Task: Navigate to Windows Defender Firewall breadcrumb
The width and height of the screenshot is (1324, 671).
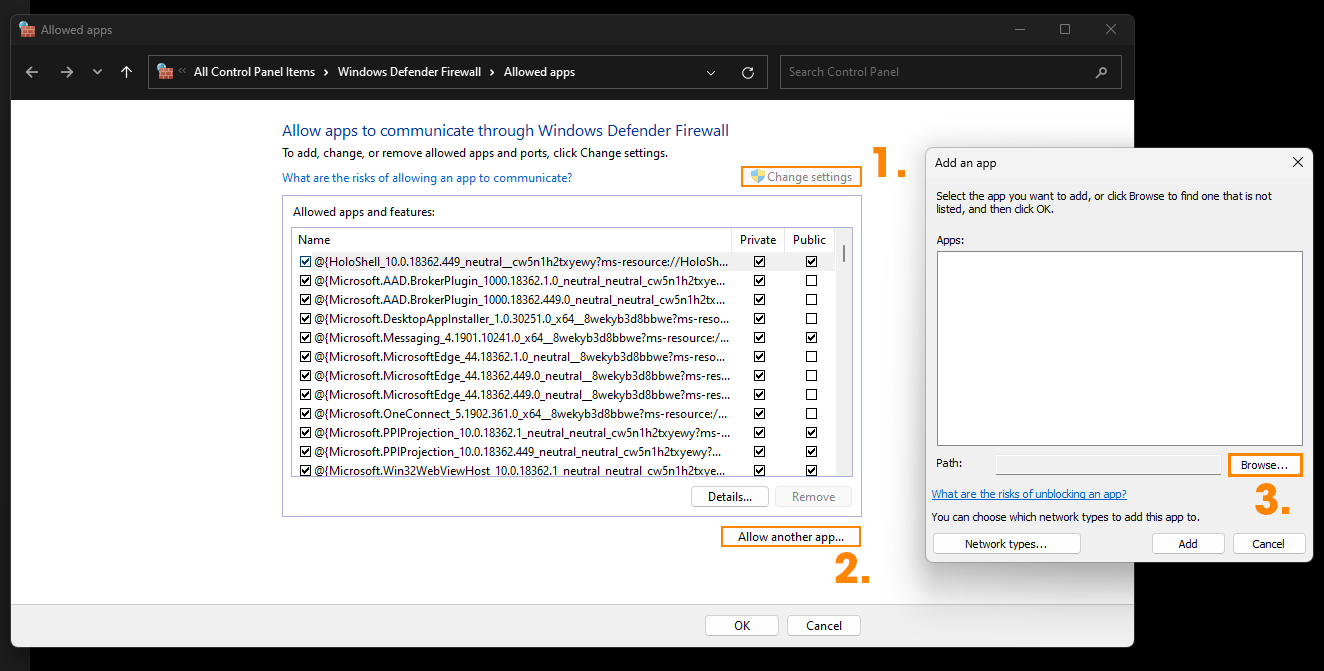Action: point(409,72)
